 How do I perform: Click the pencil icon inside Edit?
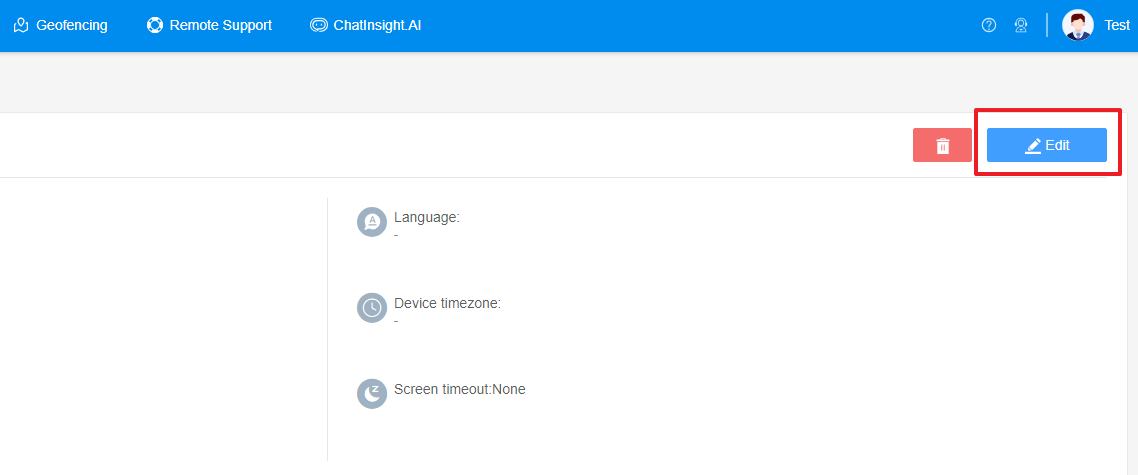pyautogui.click(x=1033, y=146)
